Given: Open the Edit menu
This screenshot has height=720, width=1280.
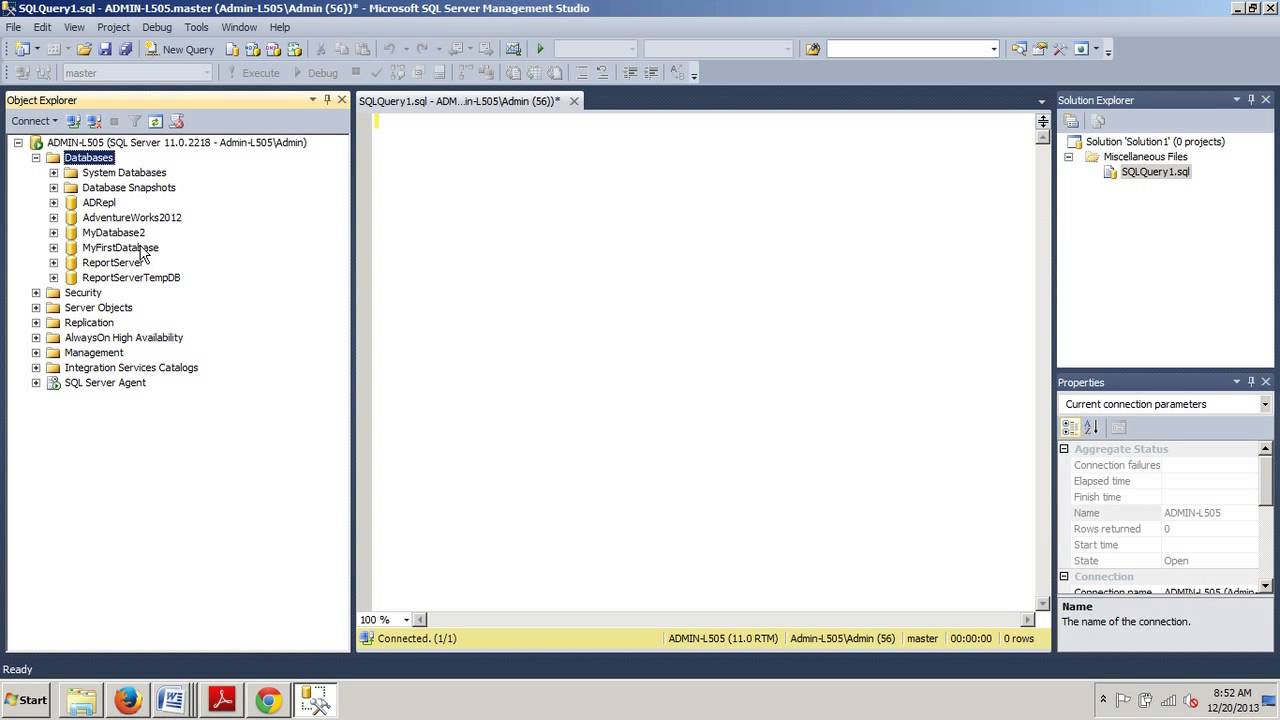Looking at the screenshot, I should coord(42,27).
